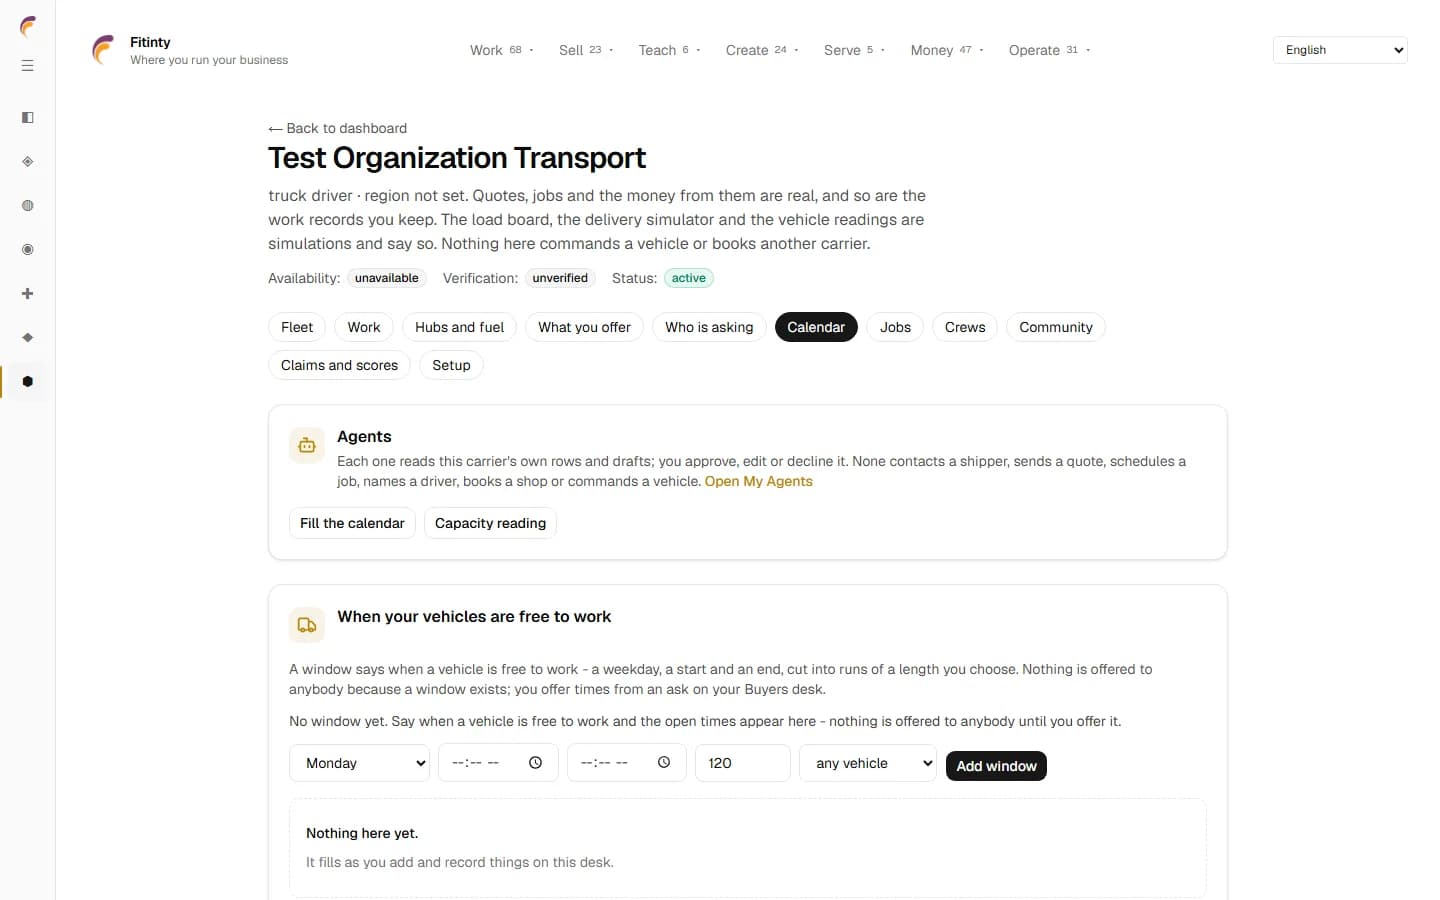Expand the Sell navigation menu
1440x900 pixels.
tap(586, 50)
